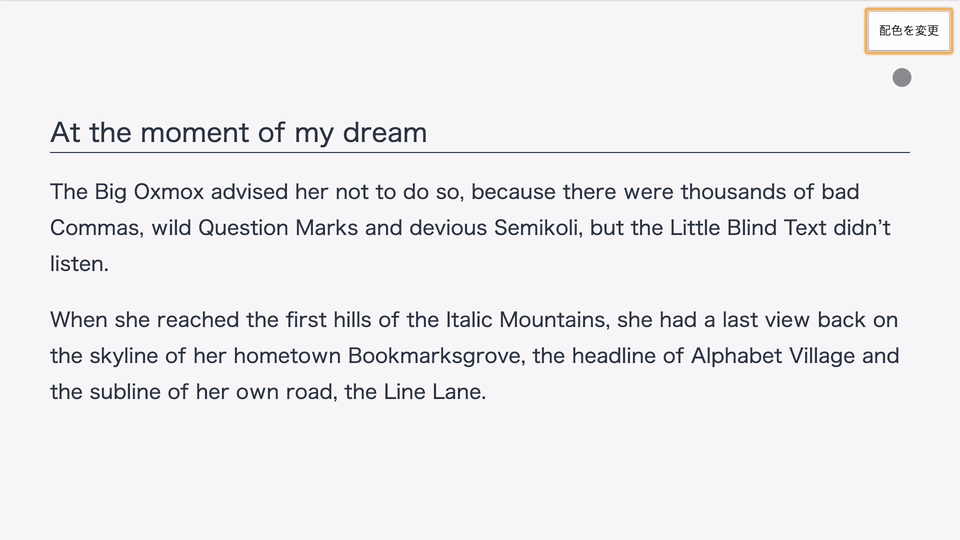
Task: Click the words "When she reached"
Action: 130,320
